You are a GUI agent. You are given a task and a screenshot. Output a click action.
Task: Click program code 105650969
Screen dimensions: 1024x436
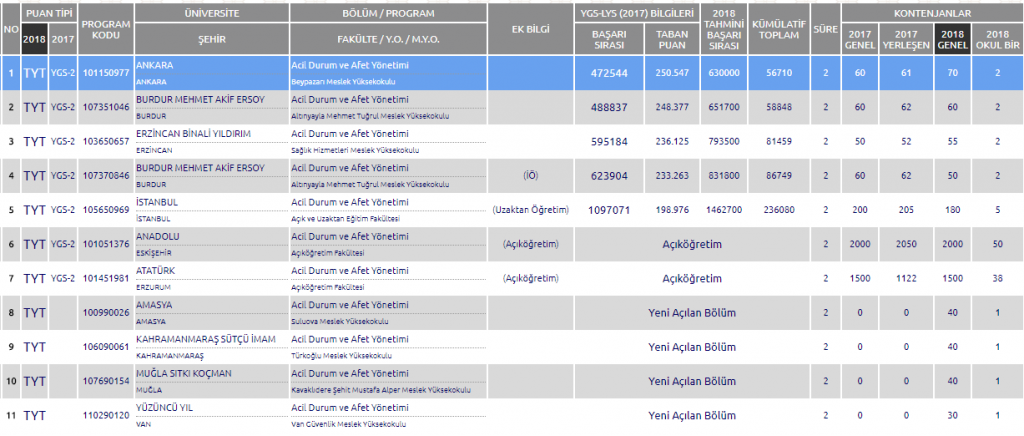(105, 210)
